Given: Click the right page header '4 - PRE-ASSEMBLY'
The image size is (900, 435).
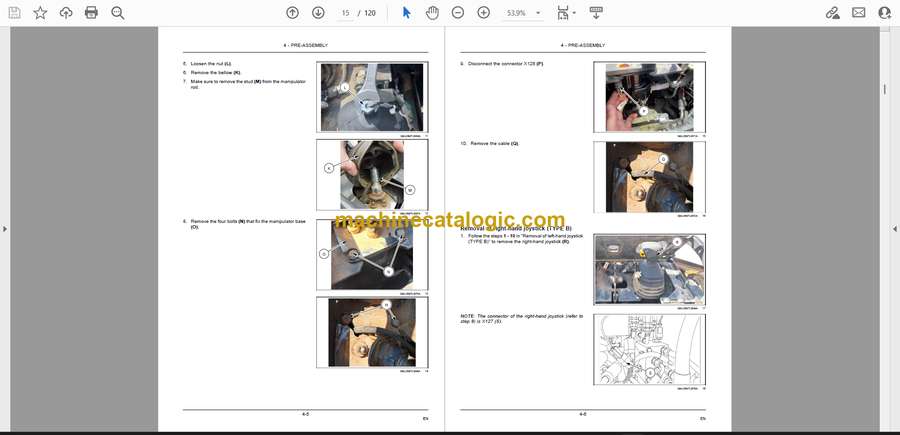Looking at the screenshot, I should 583,45.
